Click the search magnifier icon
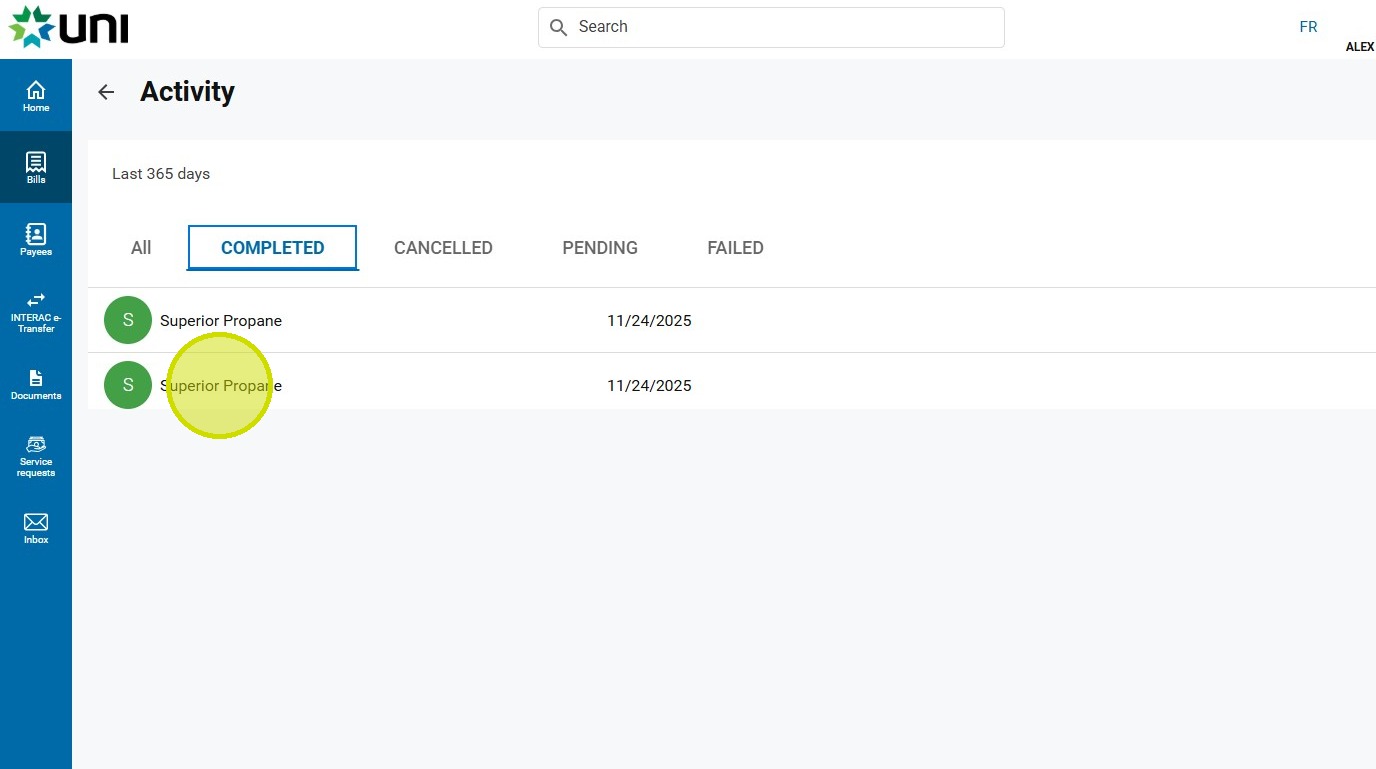Viewport: 1376px width, 769px height. pos(559,27)
